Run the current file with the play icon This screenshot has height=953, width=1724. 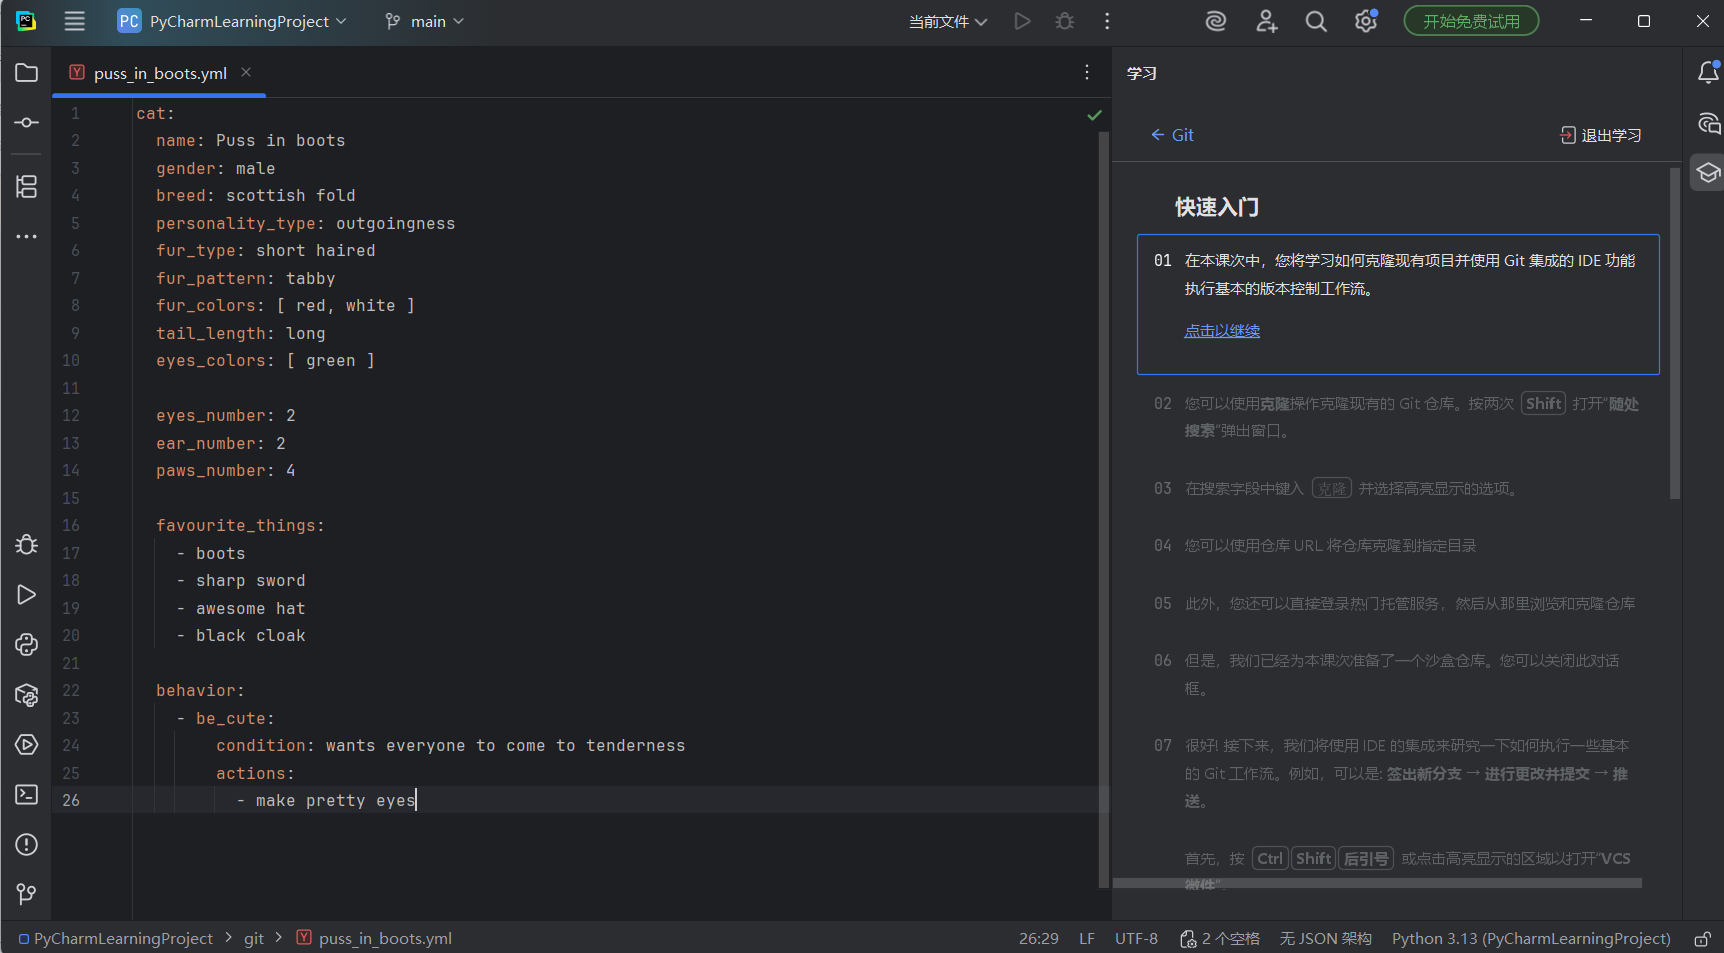pos(1022,20)
